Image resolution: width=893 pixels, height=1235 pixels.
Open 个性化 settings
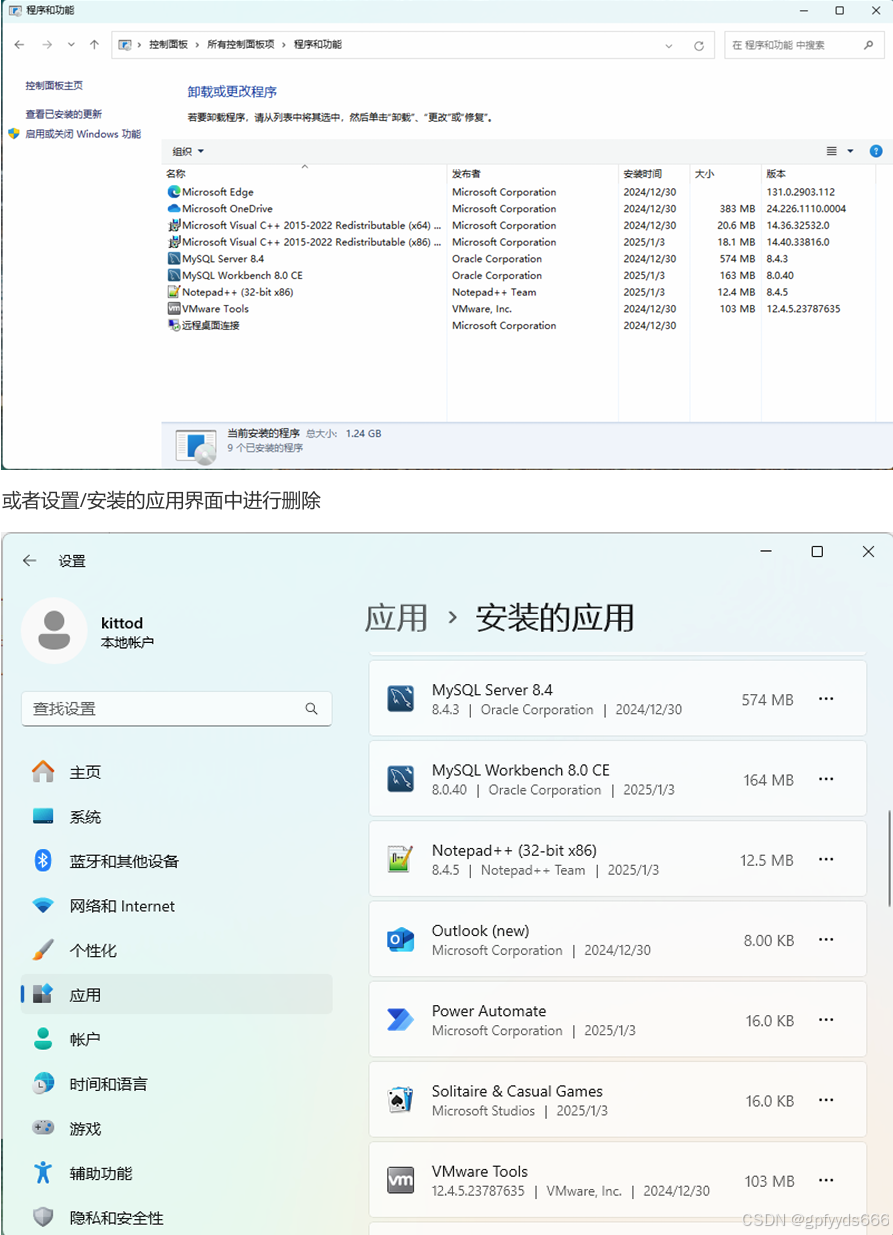177,950
